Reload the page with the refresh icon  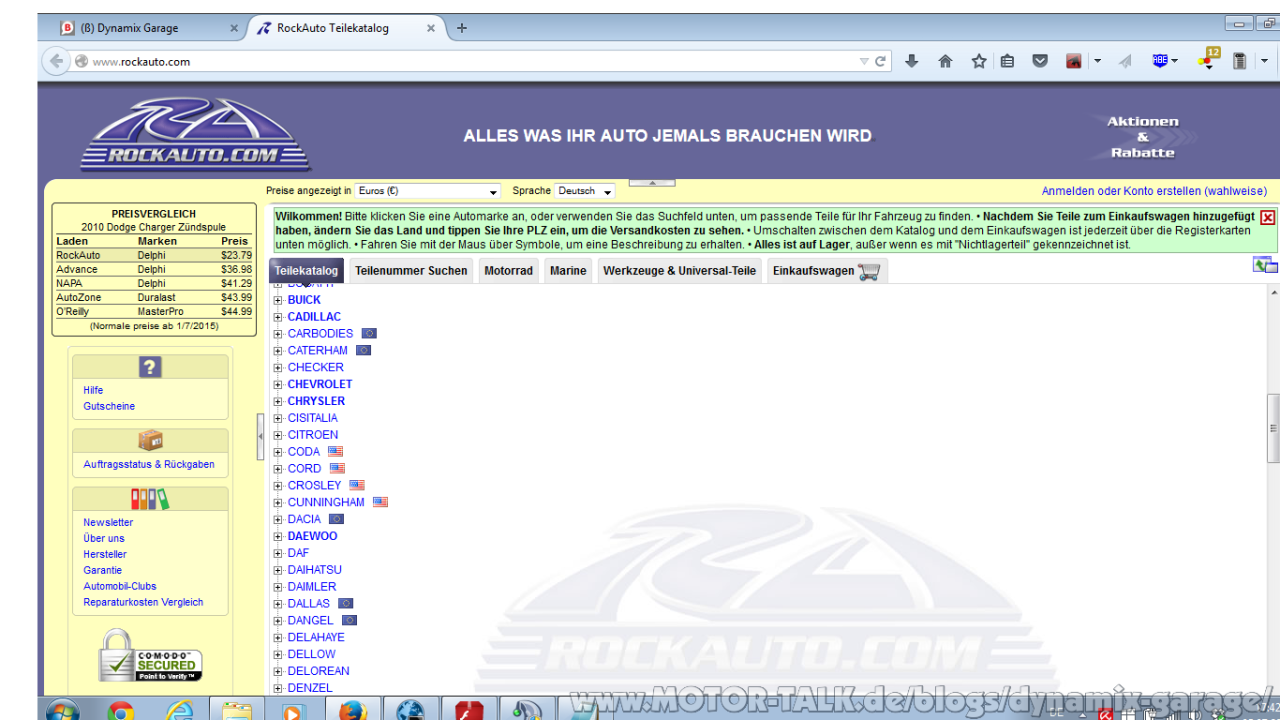[881, 61]
